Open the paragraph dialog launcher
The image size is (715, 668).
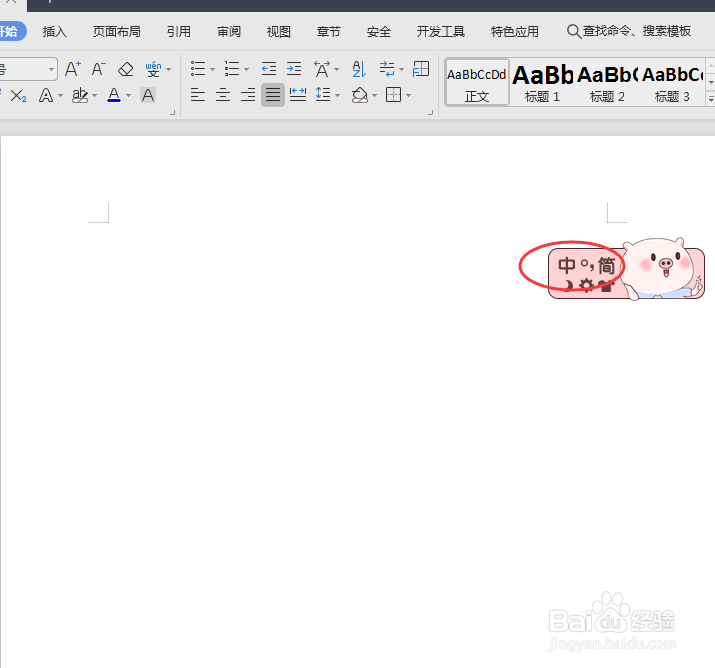[x=430, y=112]
